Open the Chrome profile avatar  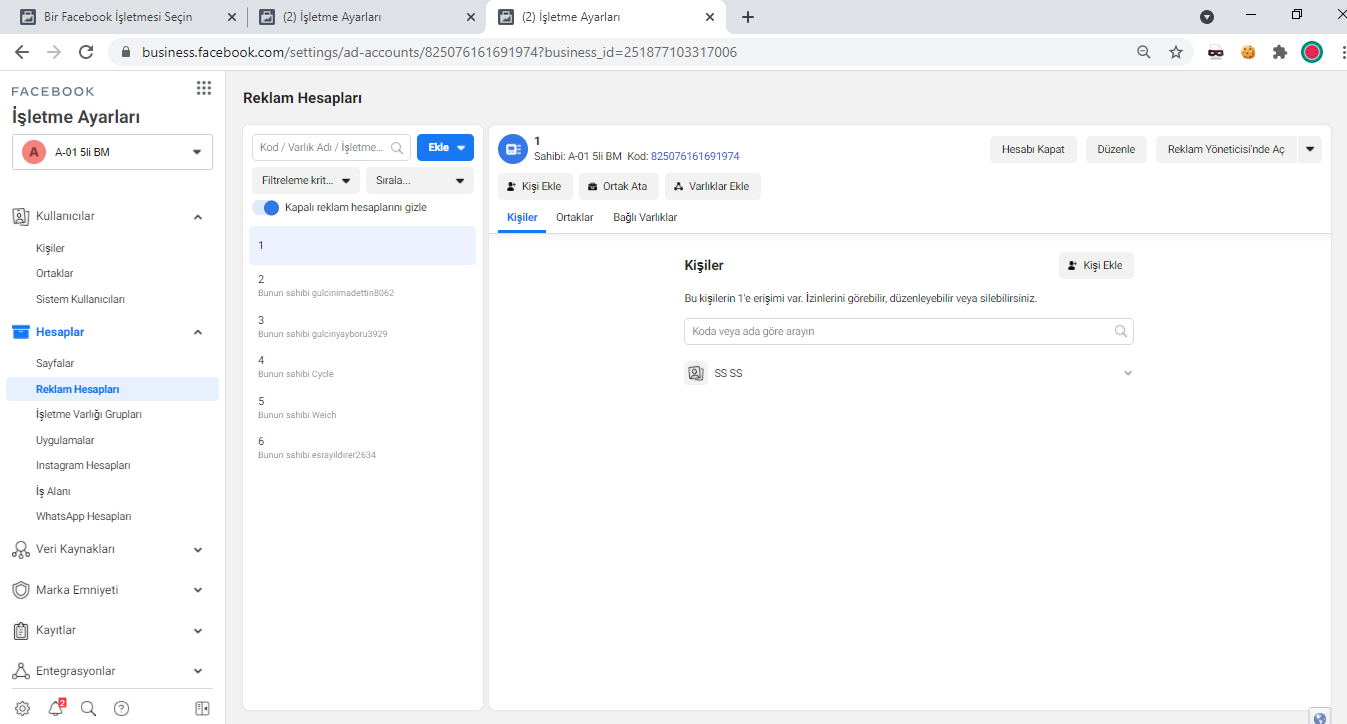click(x=1312, y=52)
